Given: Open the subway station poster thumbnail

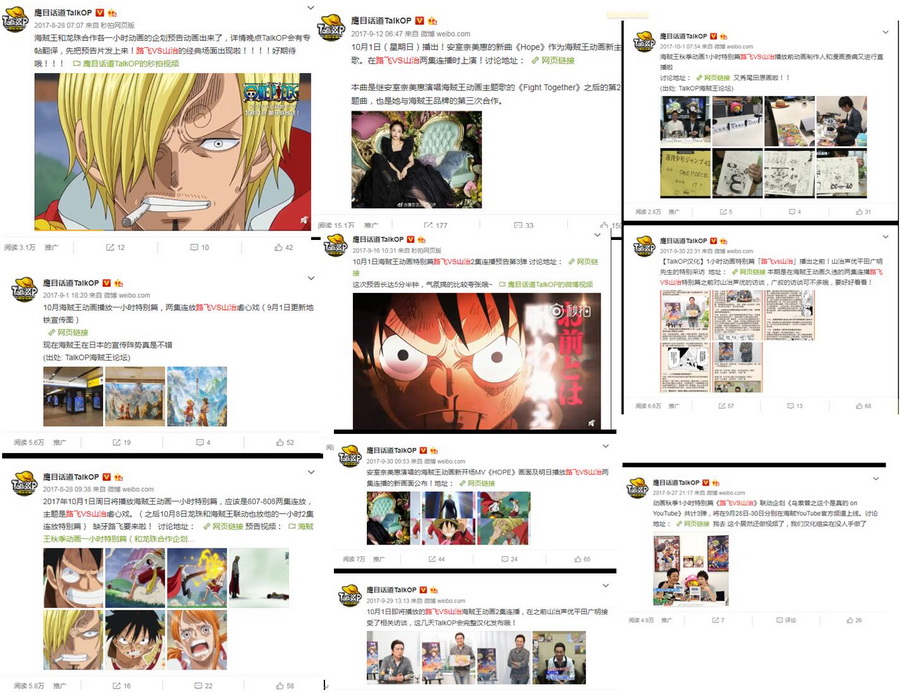Looking at the screenshot, I should coord(73,396).
